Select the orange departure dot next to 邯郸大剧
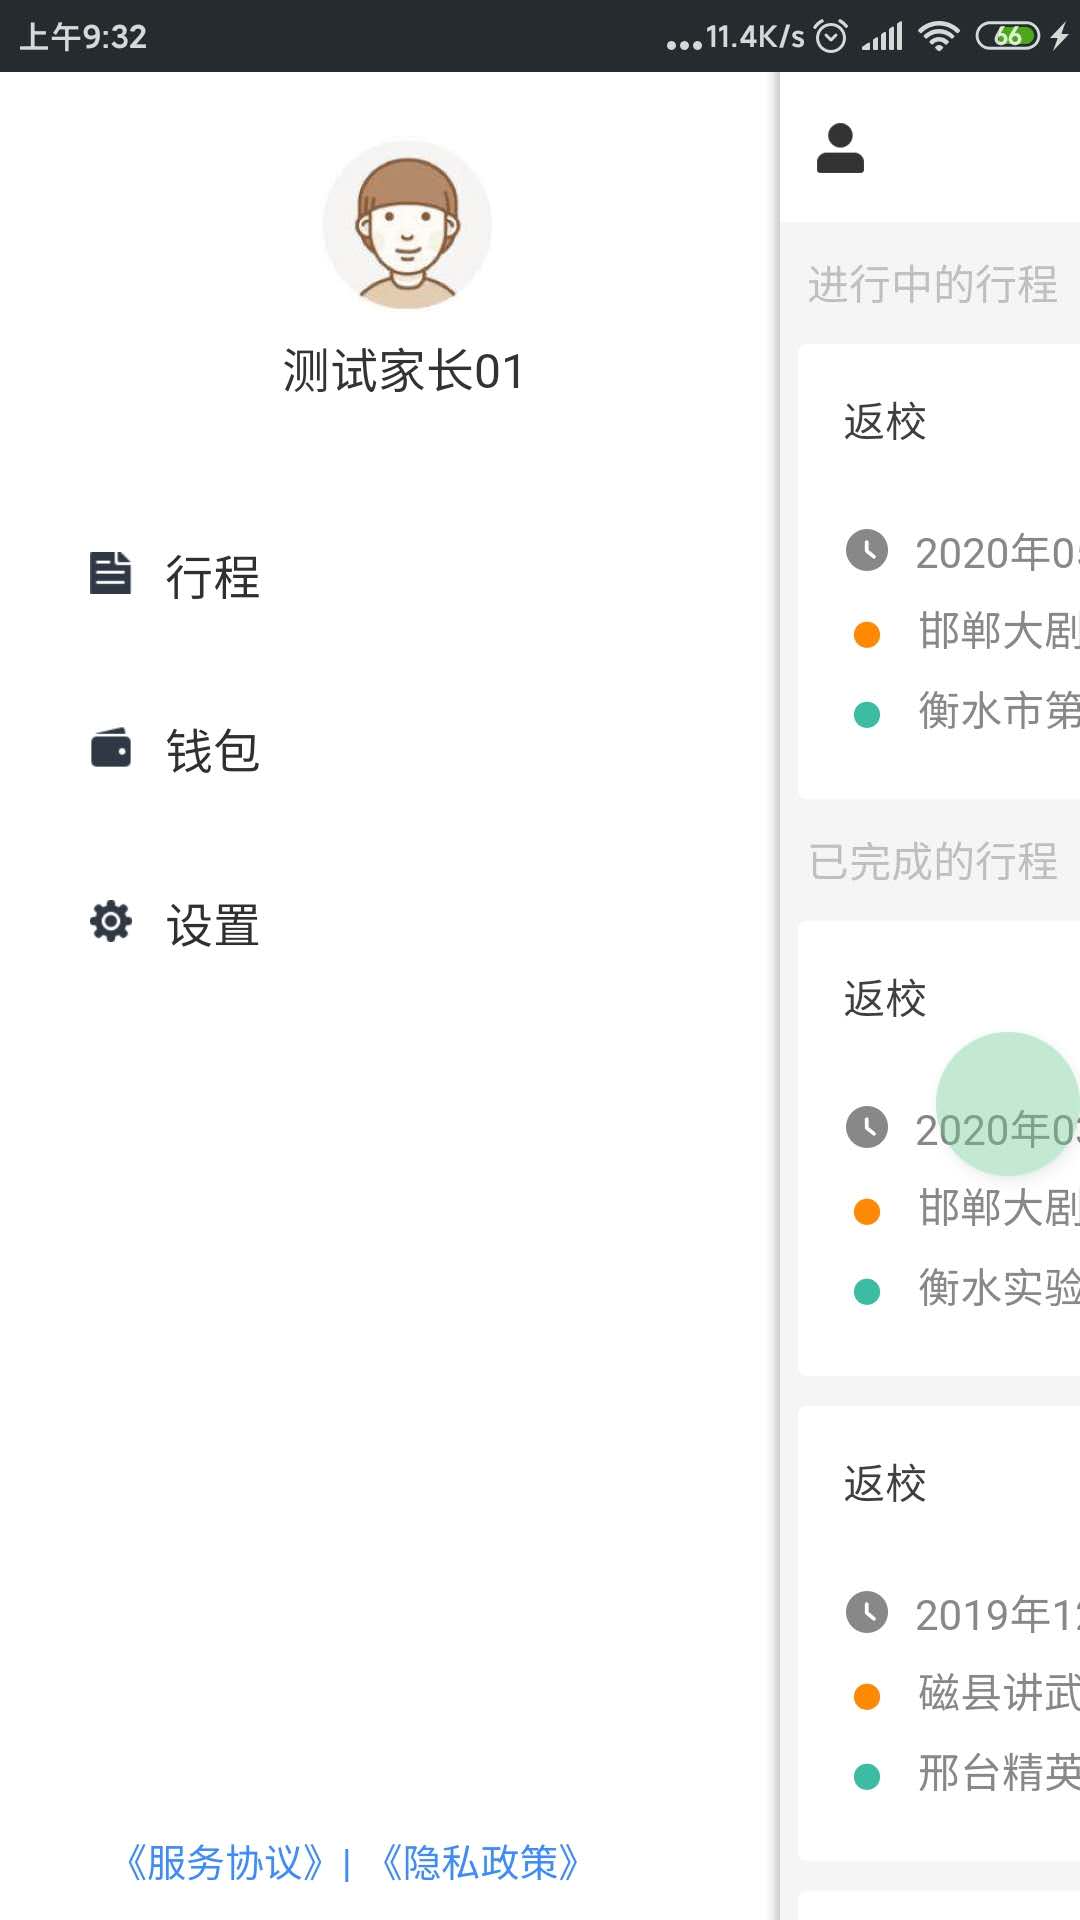Screen dimensions: 1080x1920 865,632
